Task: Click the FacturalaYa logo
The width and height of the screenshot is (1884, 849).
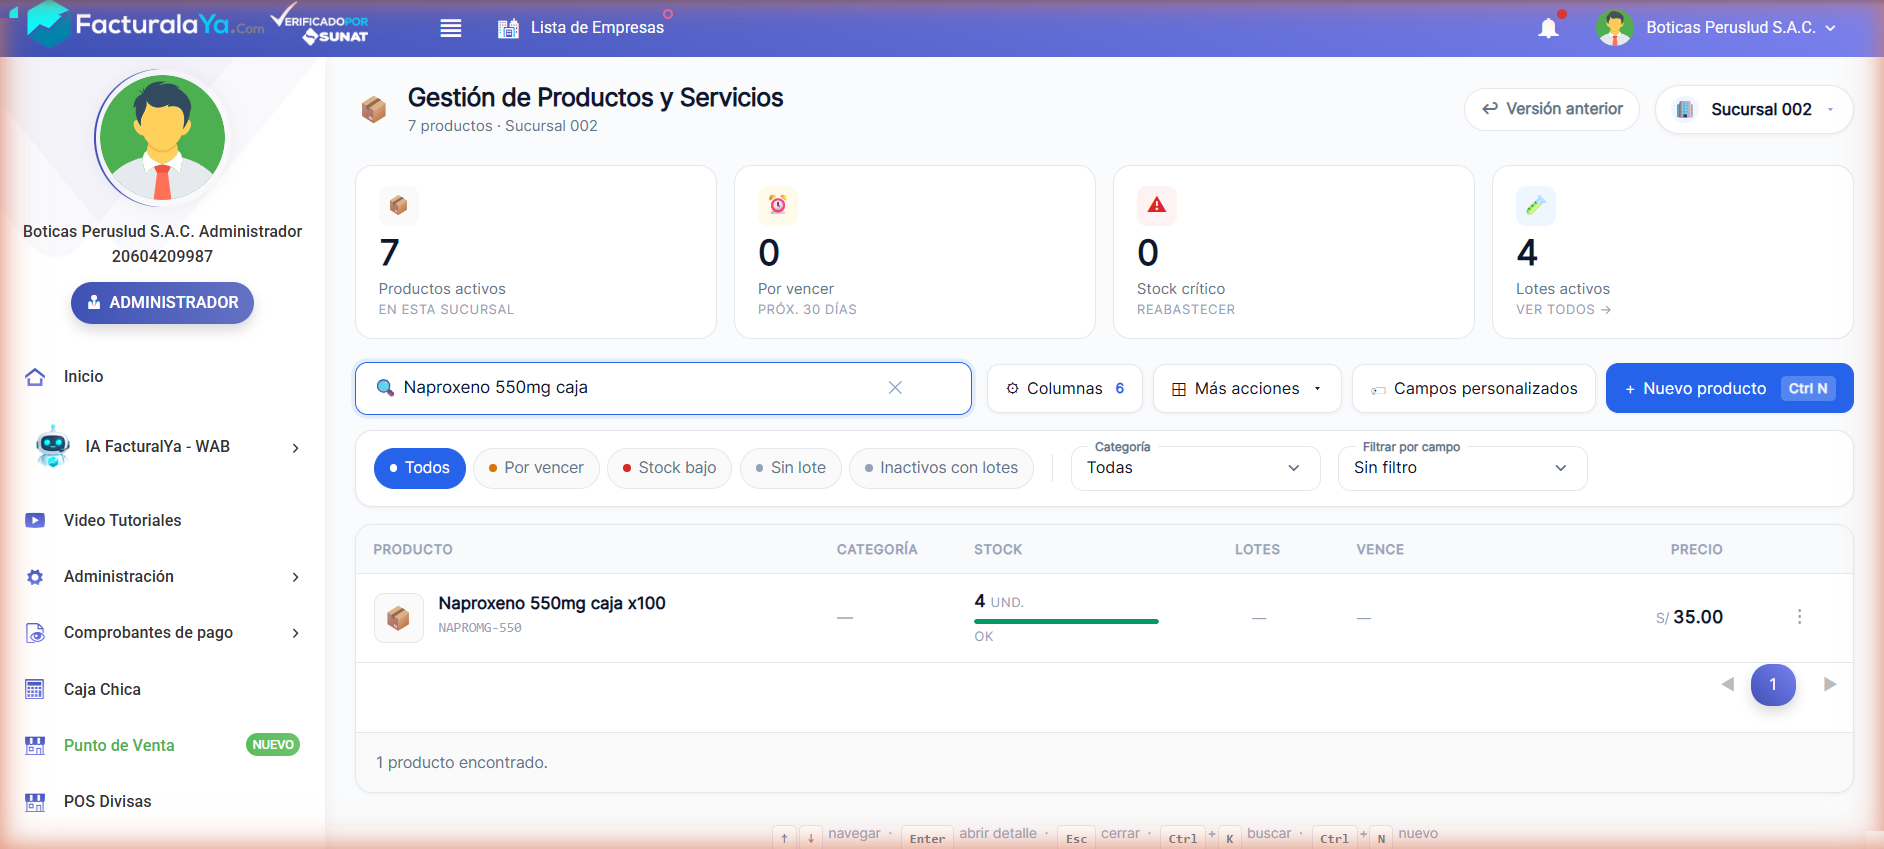Action: [147, 24]
